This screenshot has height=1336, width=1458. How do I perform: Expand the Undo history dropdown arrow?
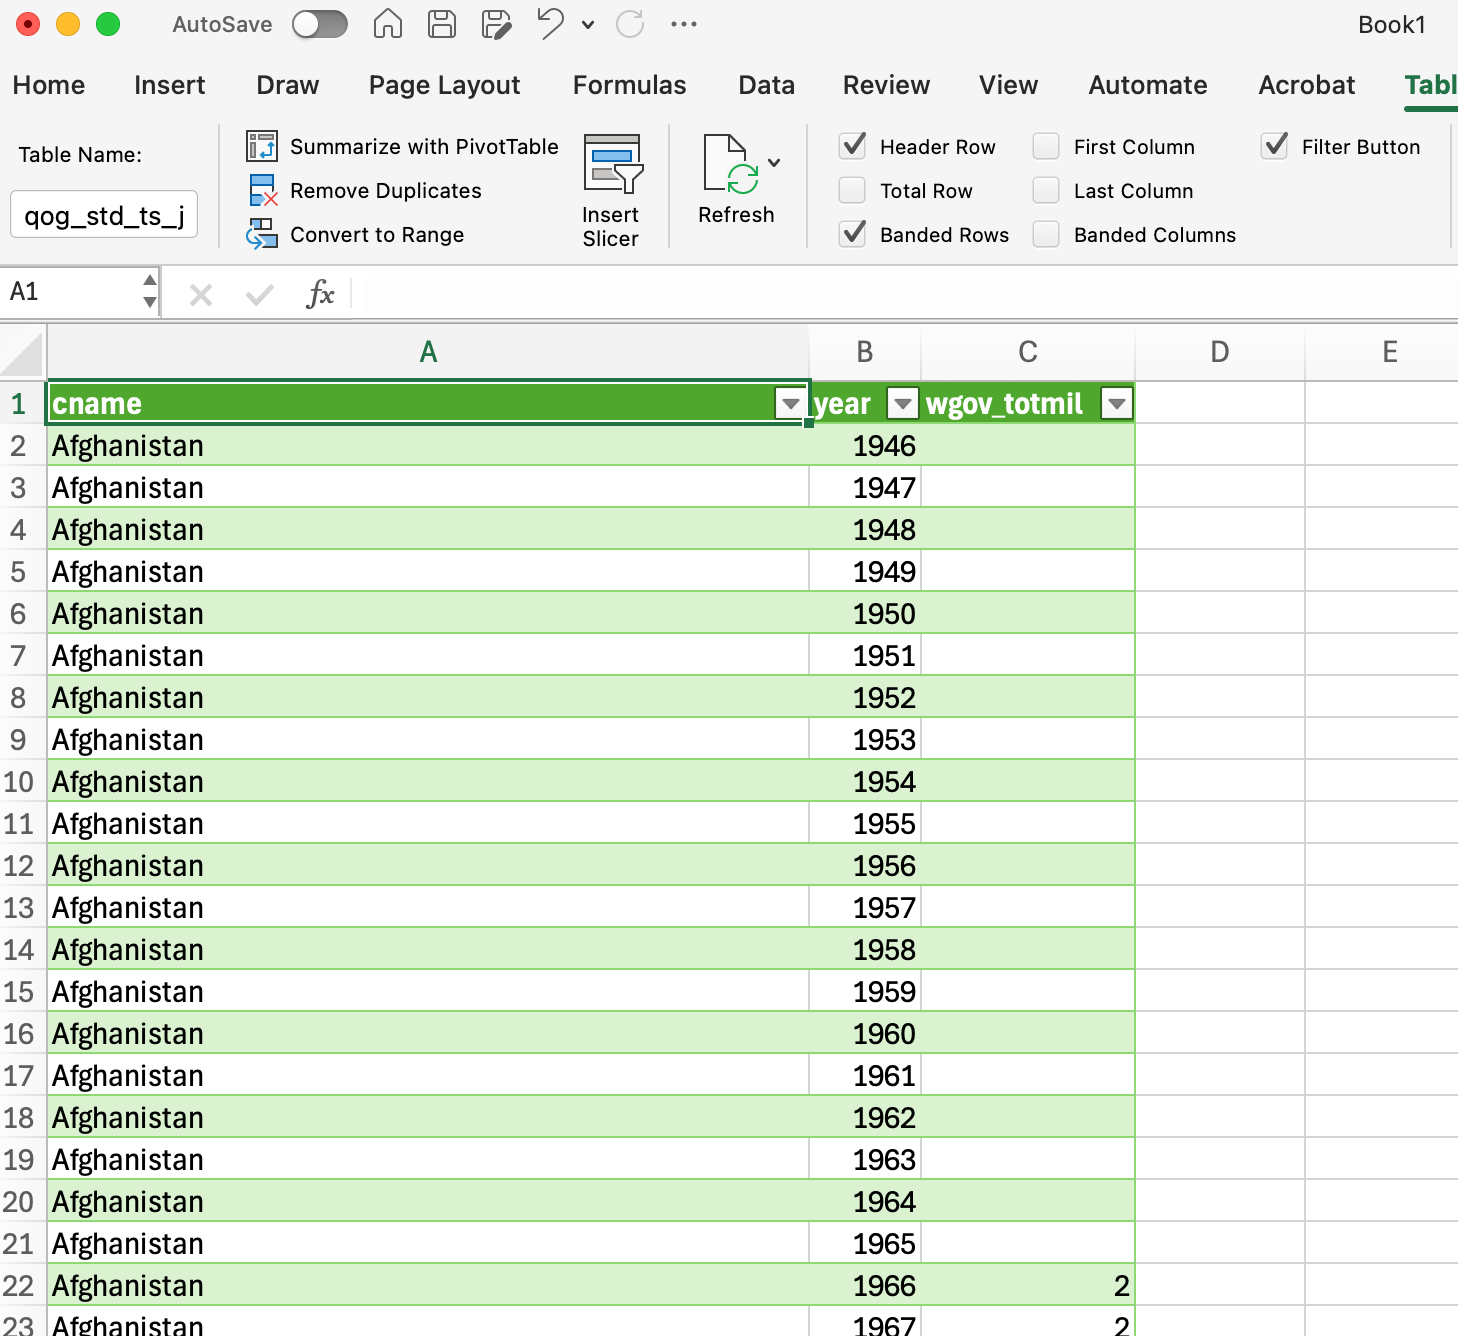click(x=588, y=25)
